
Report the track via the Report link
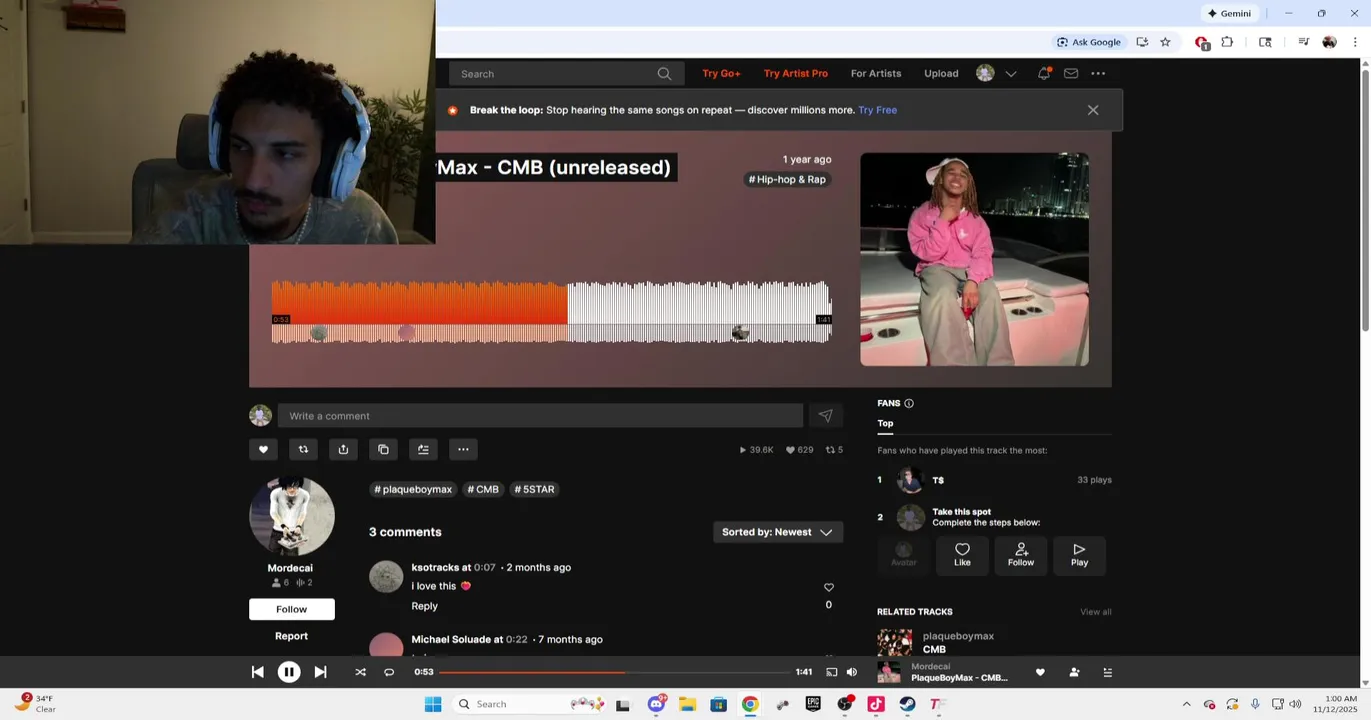tap(291, 636)
